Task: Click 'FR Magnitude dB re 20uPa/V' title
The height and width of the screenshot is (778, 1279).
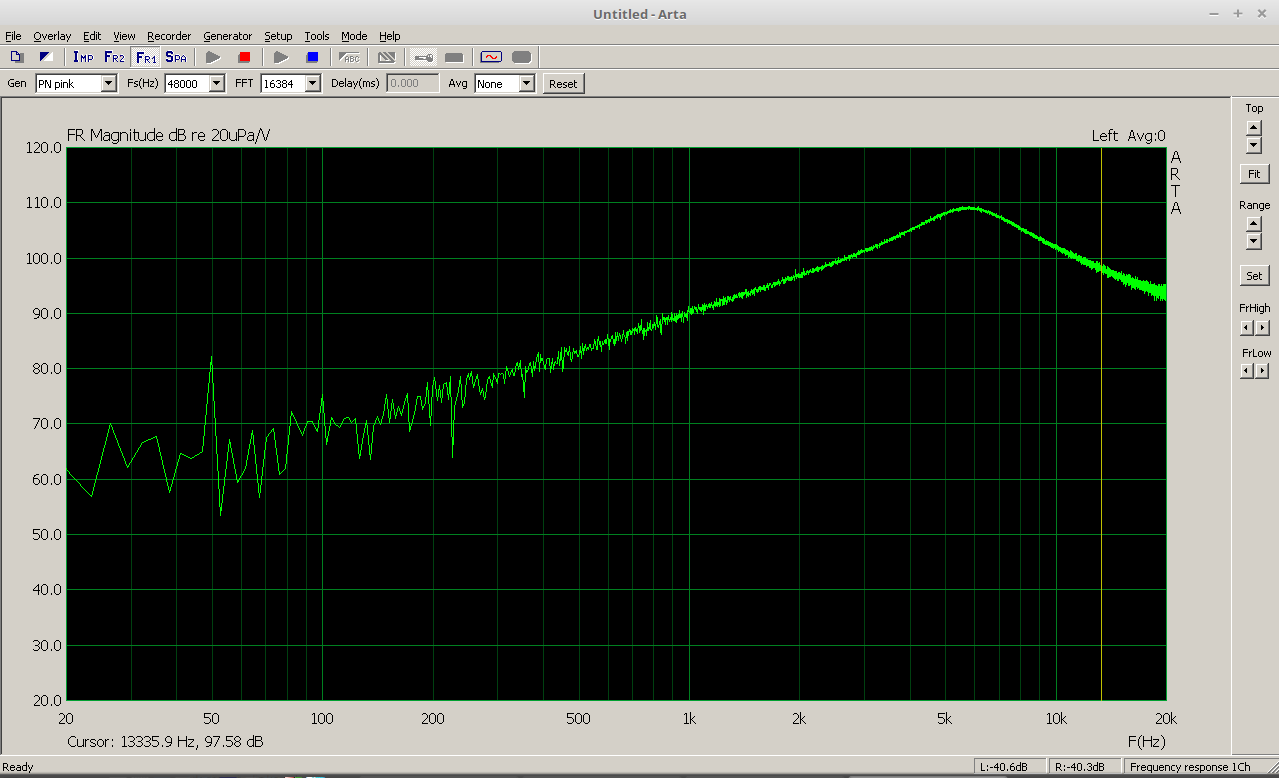Action: 168,136
